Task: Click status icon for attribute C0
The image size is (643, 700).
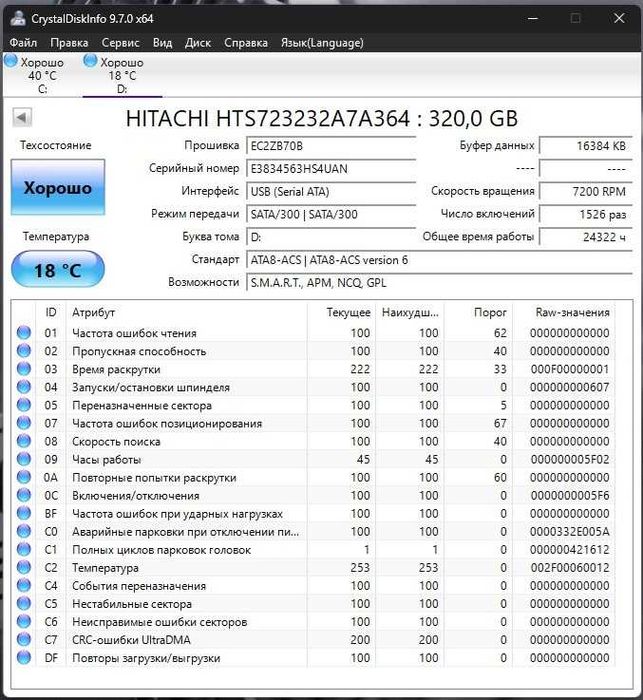Action: [24, 531]
